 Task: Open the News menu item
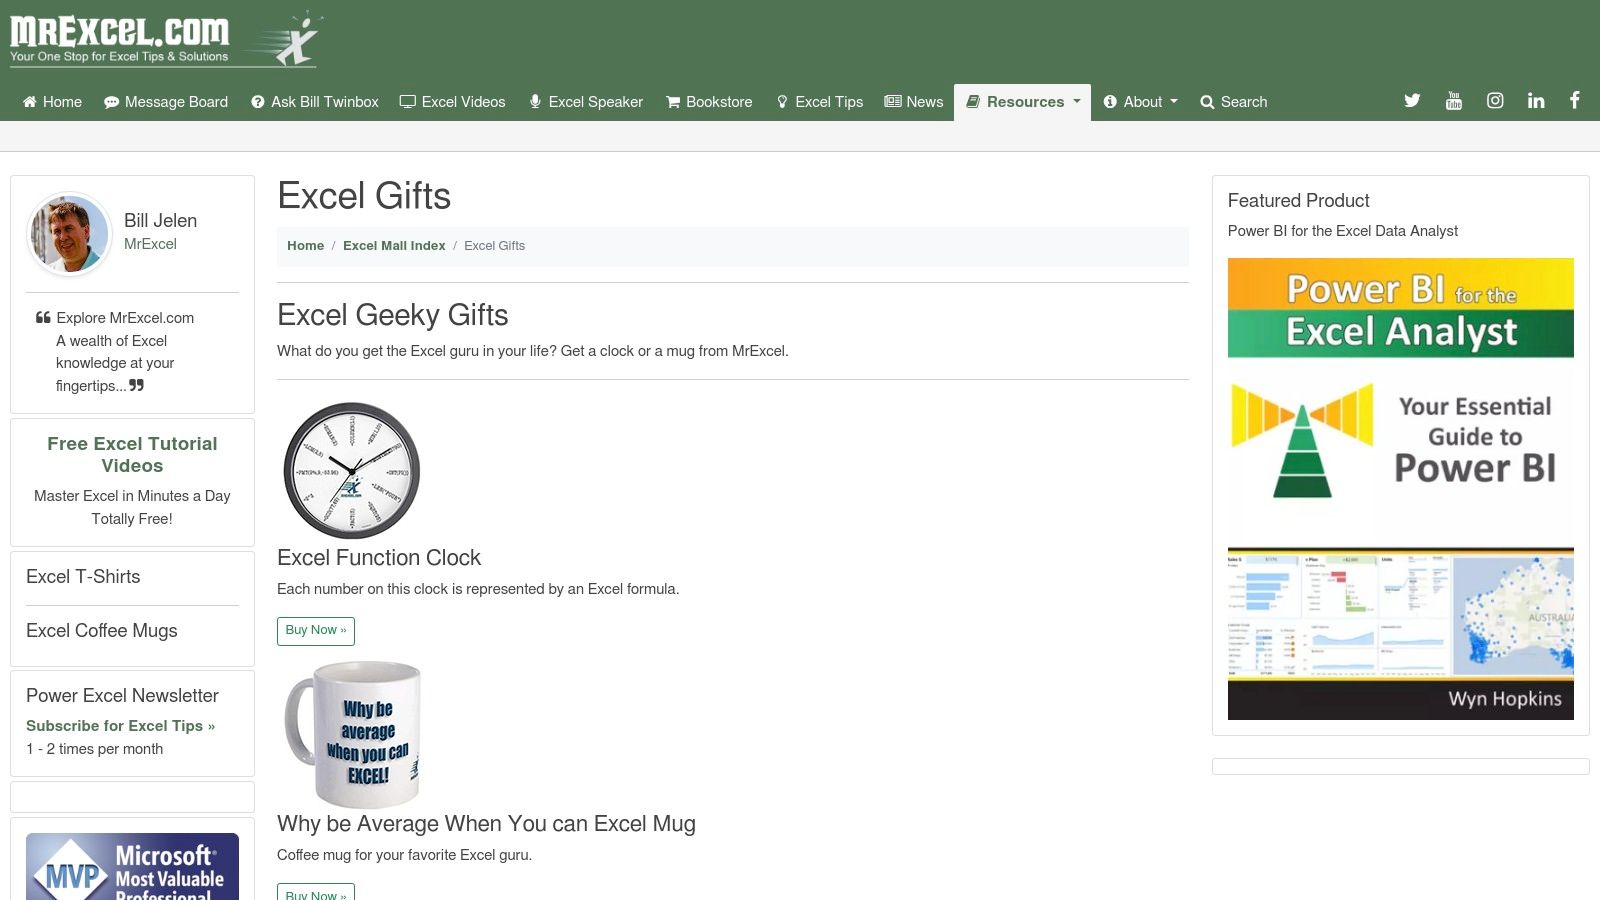point(914,102)
